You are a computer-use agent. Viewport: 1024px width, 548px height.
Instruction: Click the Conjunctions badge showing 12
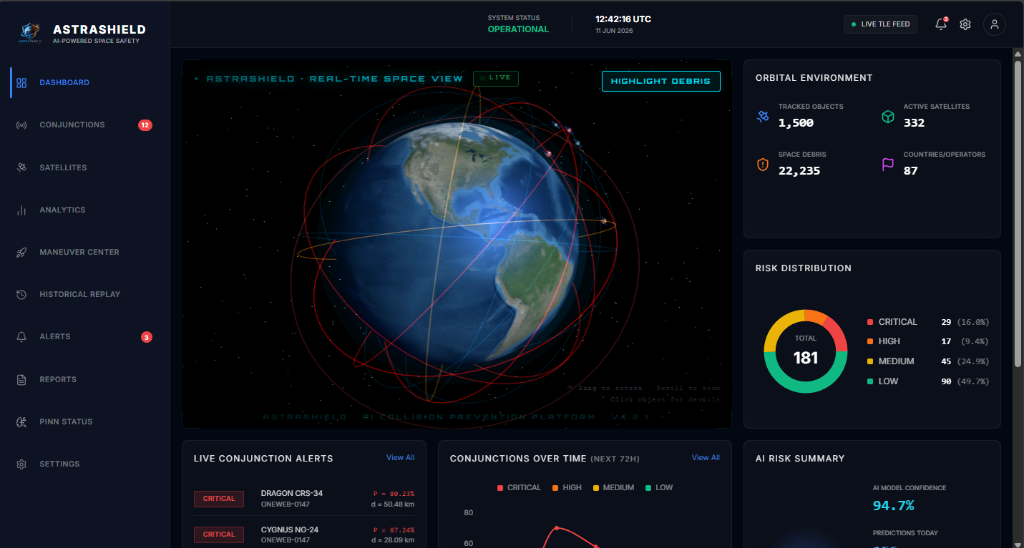(145, 125)
